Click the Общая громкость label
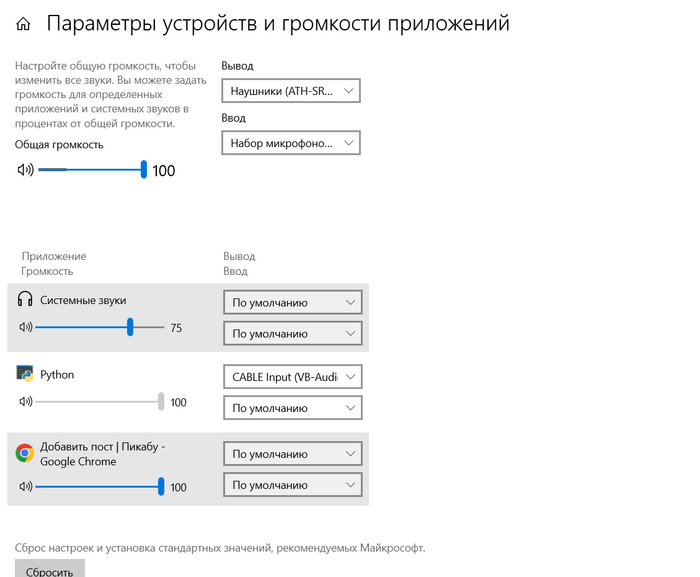The image size is (700, 577). tap(59, 145)
